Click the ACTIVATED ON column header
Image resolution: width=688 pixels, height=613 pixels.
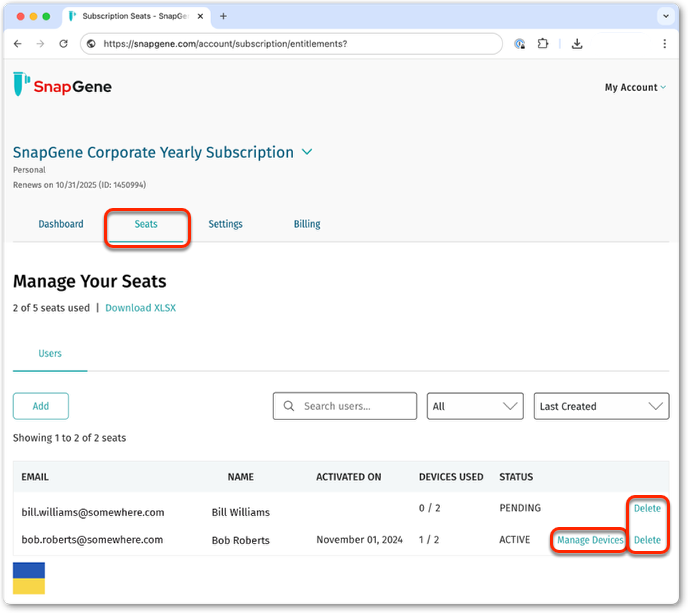tap(349, 477)
